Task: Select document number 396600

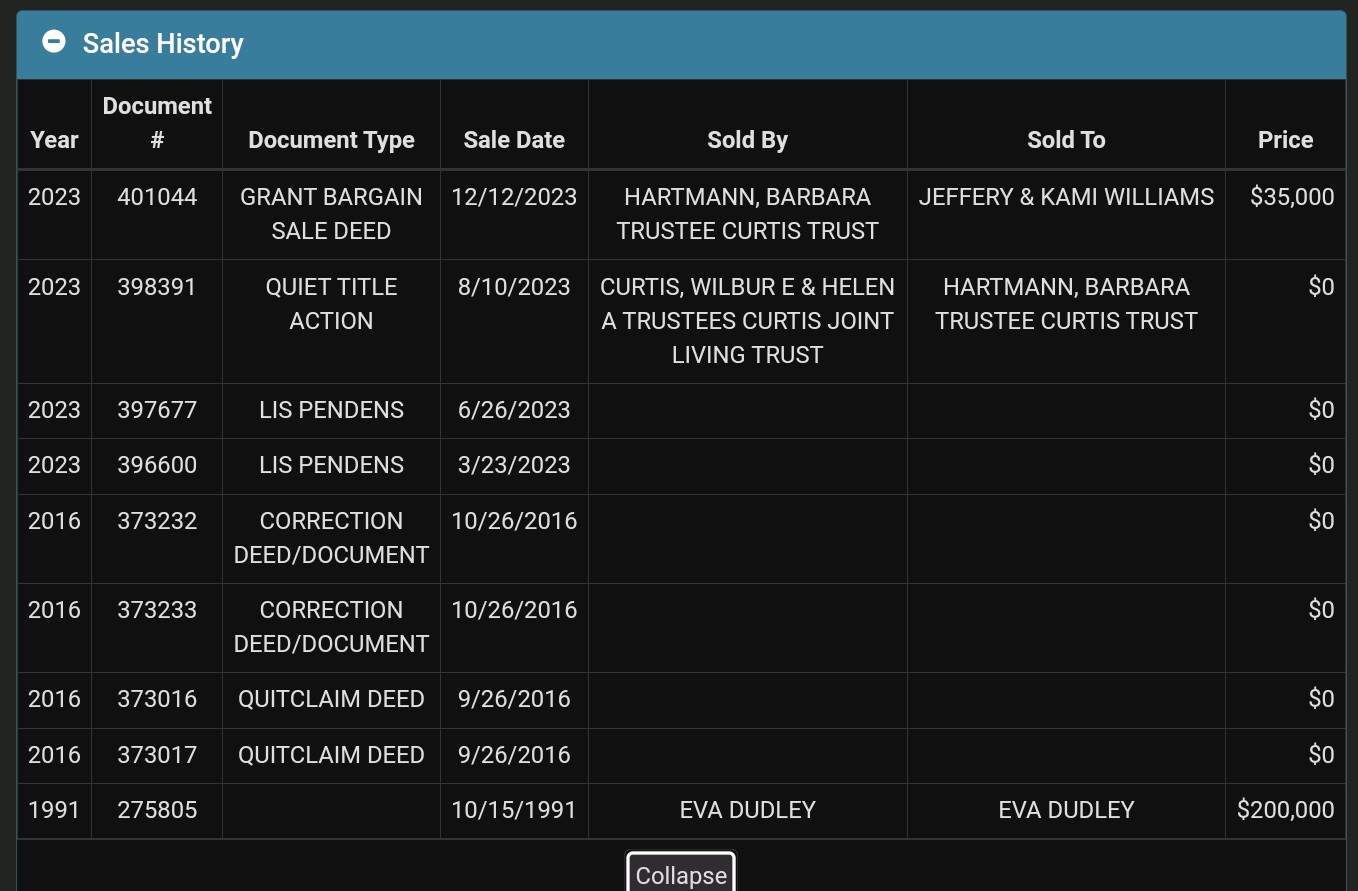Action: coord(157,465)
